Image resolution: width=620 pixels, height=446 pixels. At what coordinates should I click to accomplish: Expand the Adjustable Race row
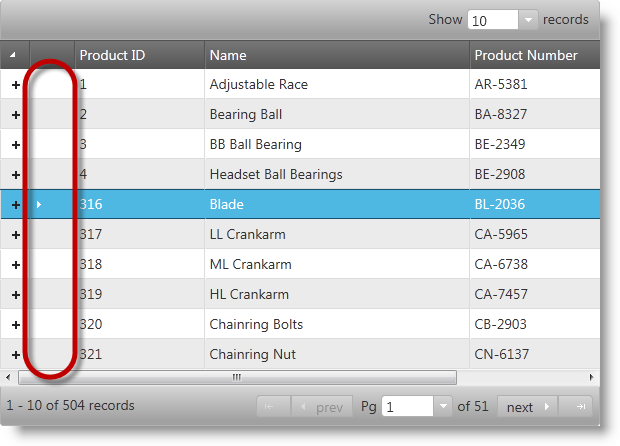[15, 85]
